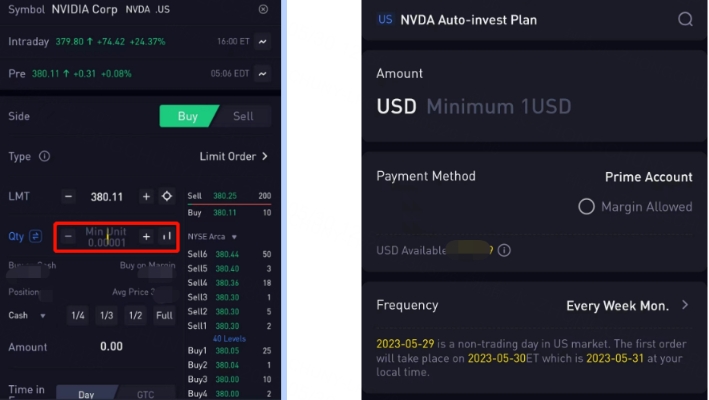
Task: Search in NVDA Auto-invest Plan
Action: (x=685, y=19)
